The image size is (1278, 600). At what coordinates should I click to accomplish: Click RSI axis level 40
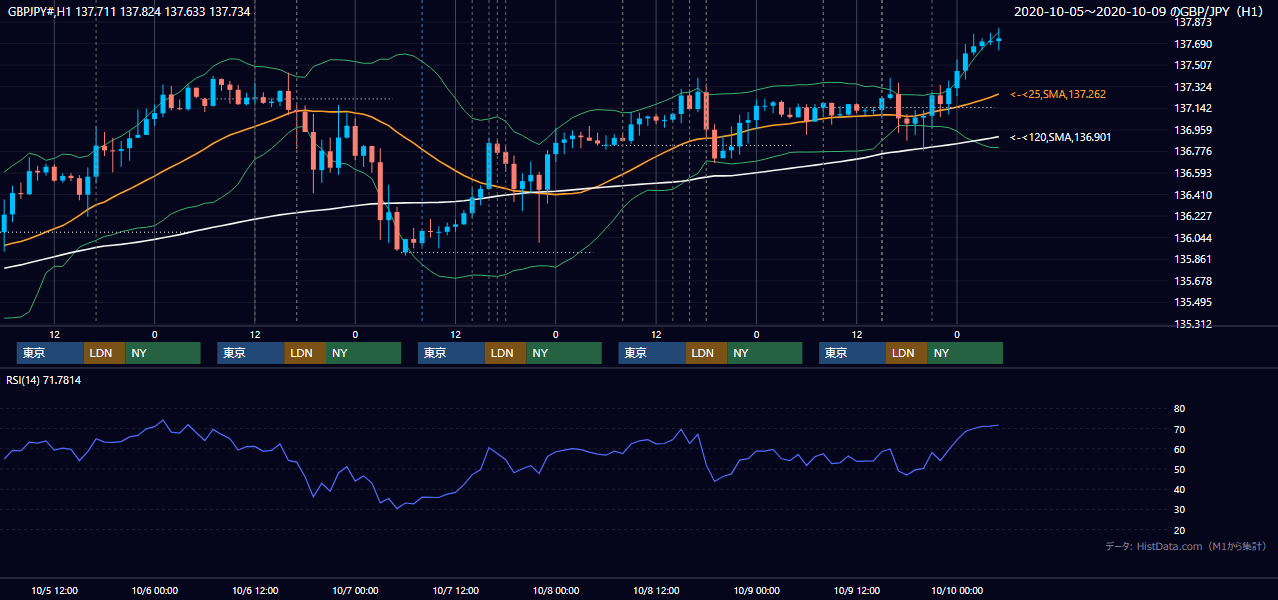coord(1179,489)
